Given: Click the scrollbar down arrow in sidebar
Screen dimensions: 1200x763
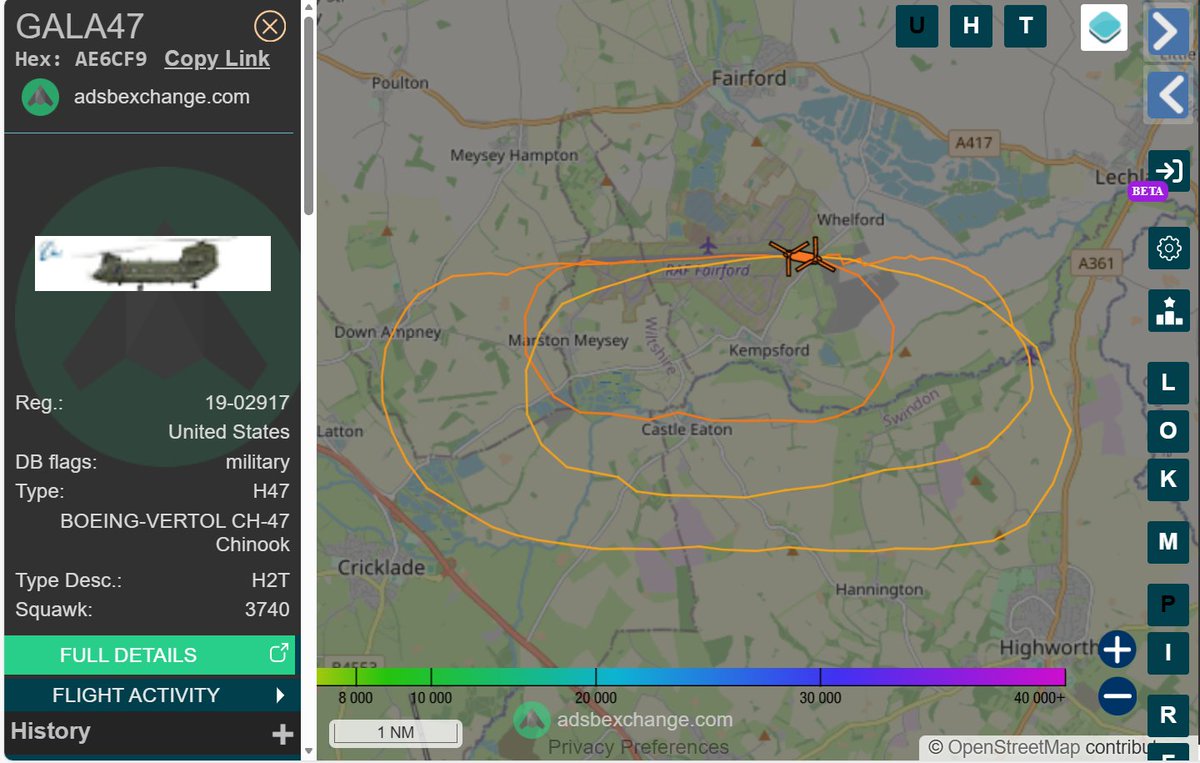Looking at the screenshot, I should pyautogui.click(x=308, y=750).
